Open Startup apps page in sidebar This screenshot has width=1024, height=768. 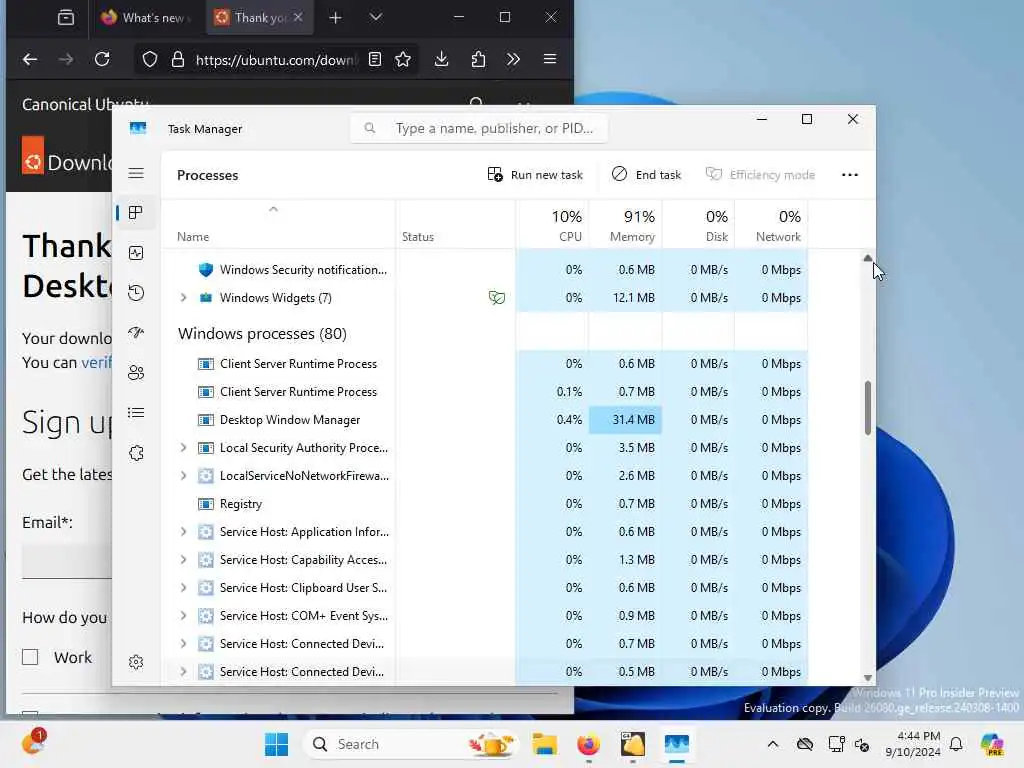(x=136, y=332)
